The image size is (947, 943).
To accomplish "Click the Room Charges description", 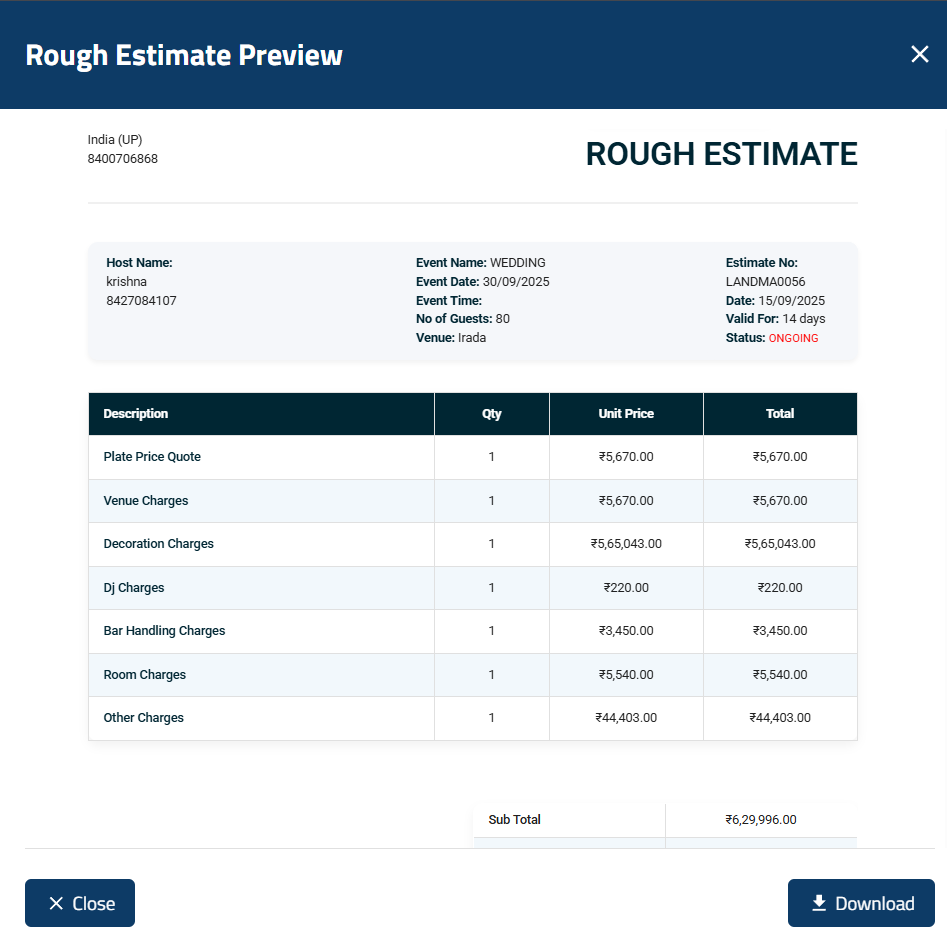I will pyautogui.click(x=144, y=674).
